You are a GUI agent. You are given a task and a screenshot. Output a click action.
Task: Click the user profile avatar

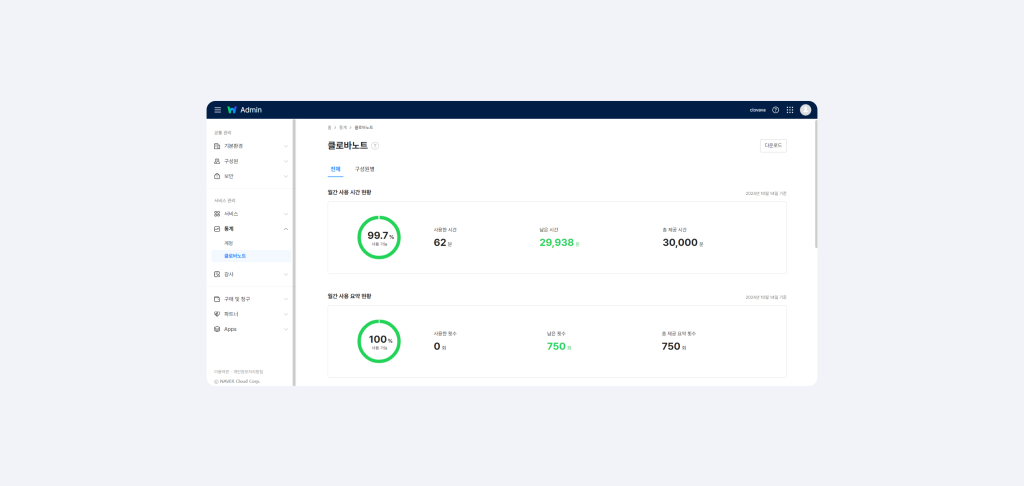click(805, 110)
